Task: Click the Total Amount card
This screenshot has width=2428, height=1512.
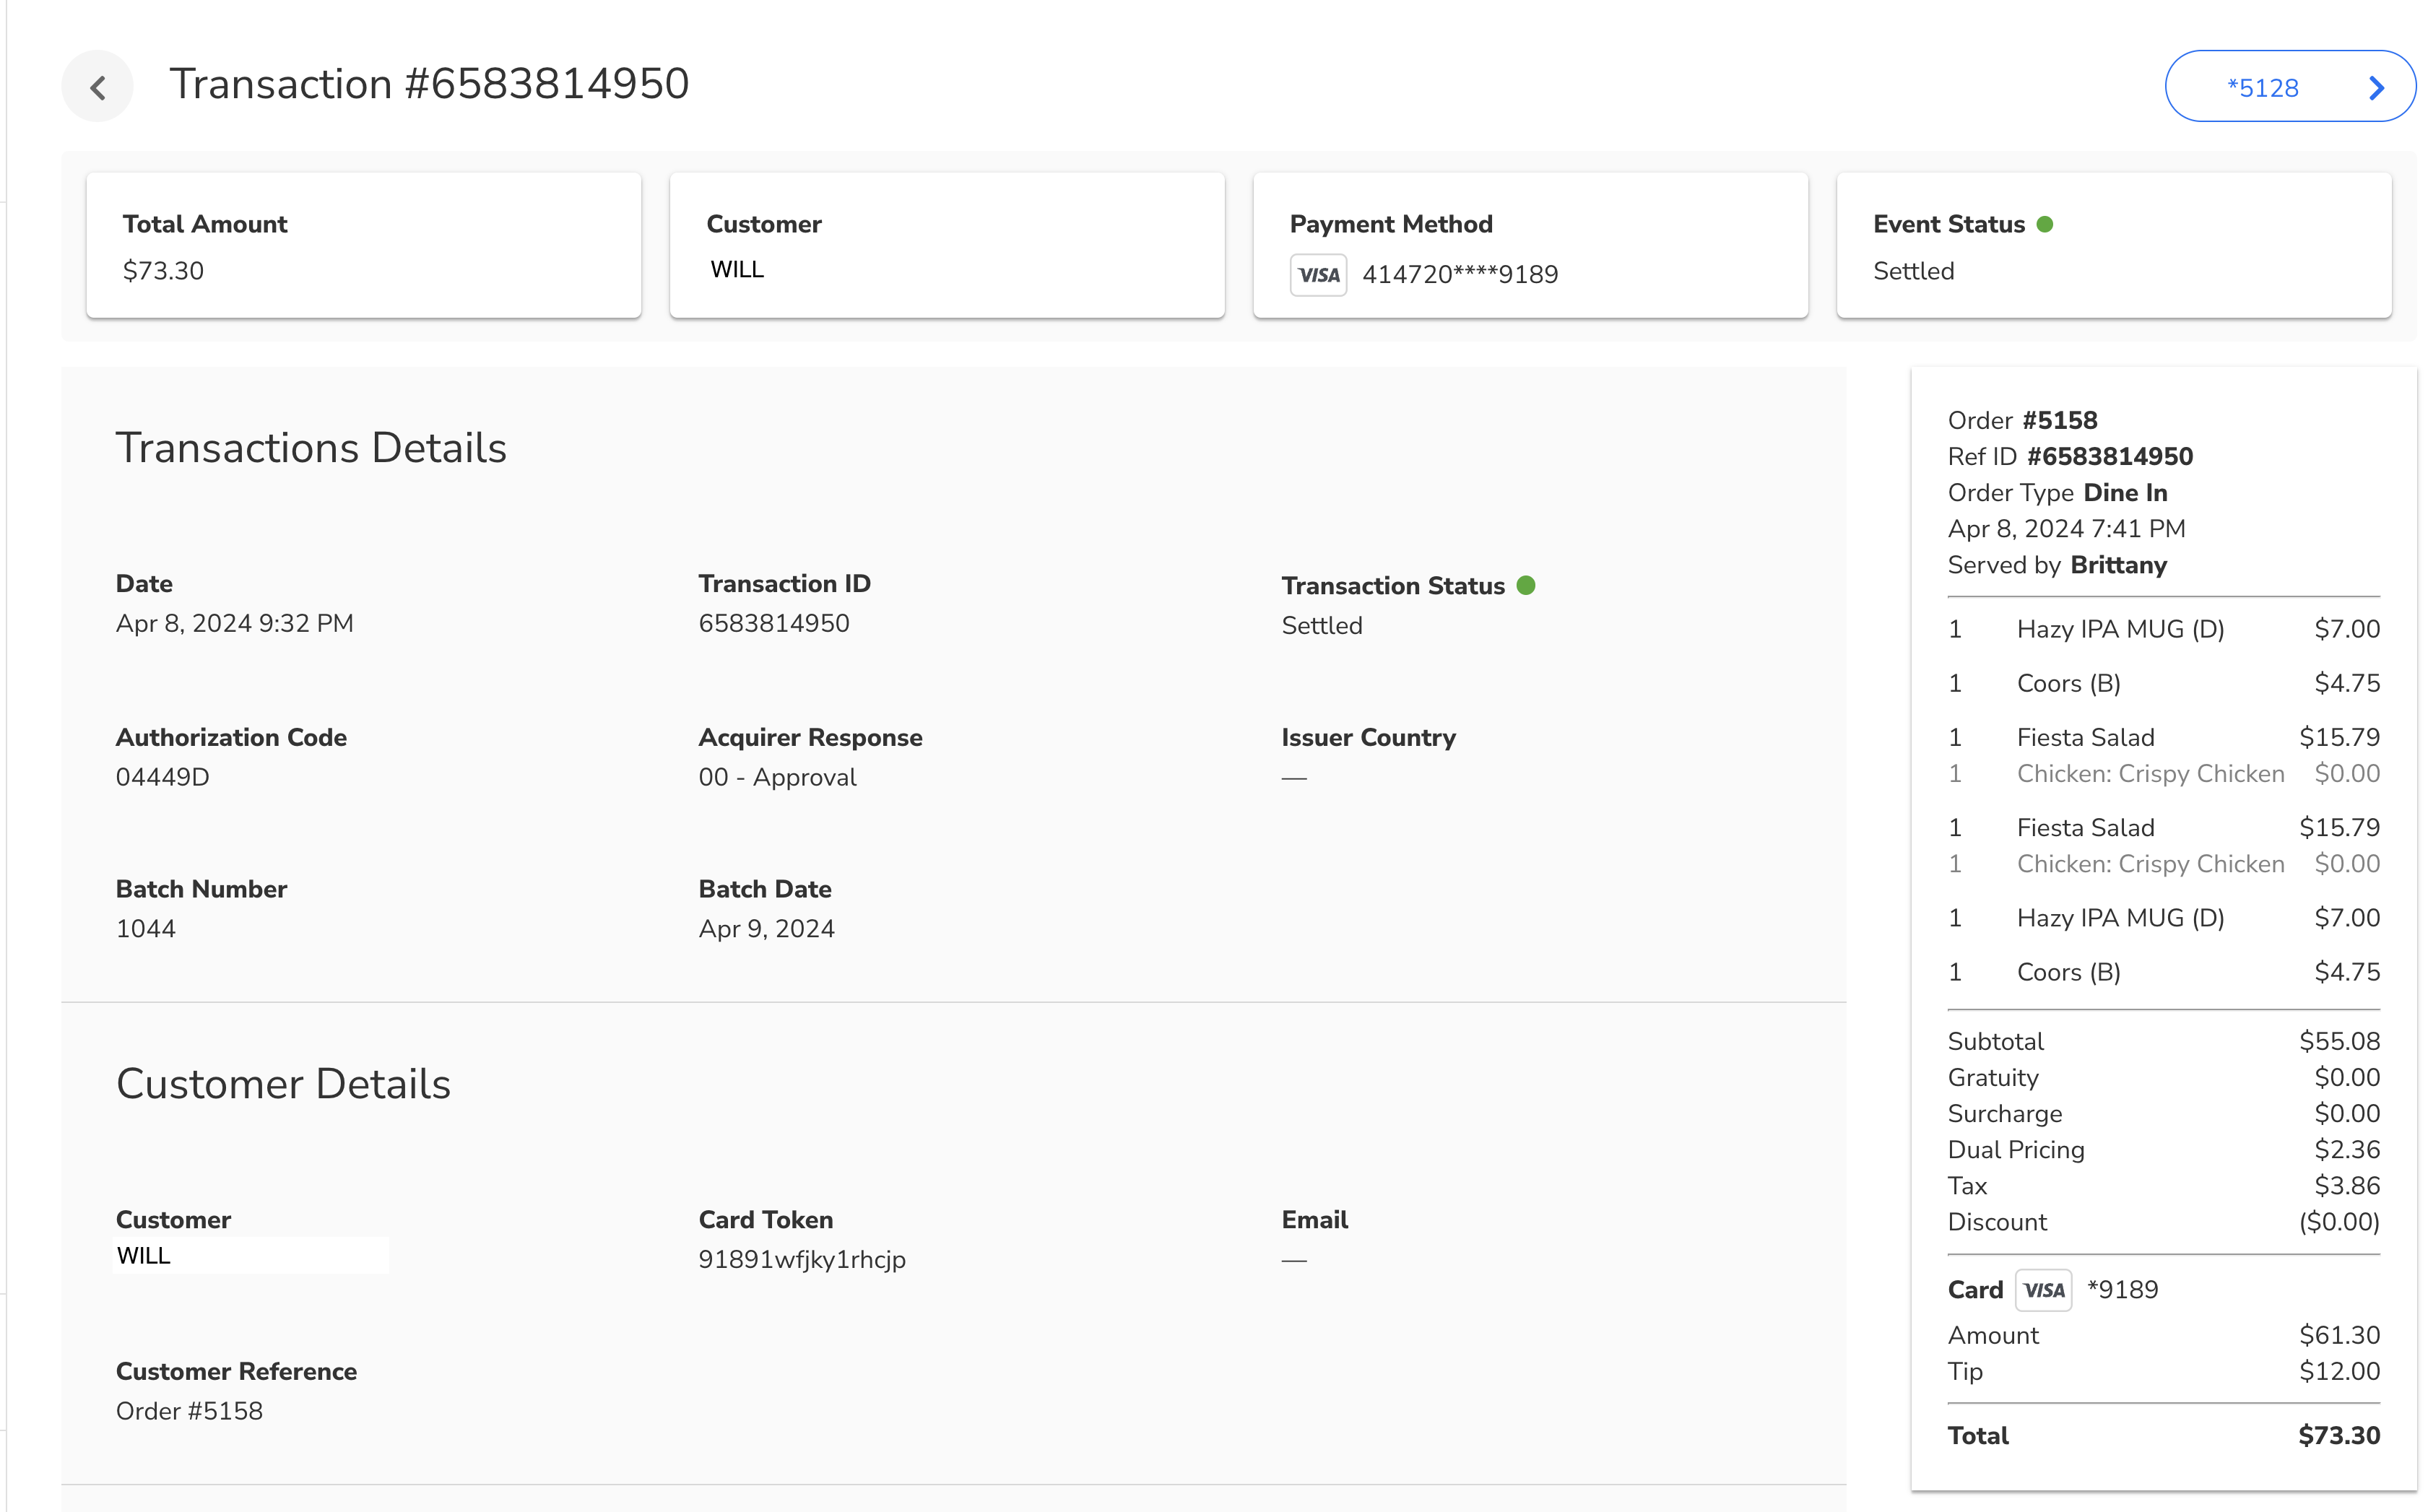Action: (x=363, y=246)
